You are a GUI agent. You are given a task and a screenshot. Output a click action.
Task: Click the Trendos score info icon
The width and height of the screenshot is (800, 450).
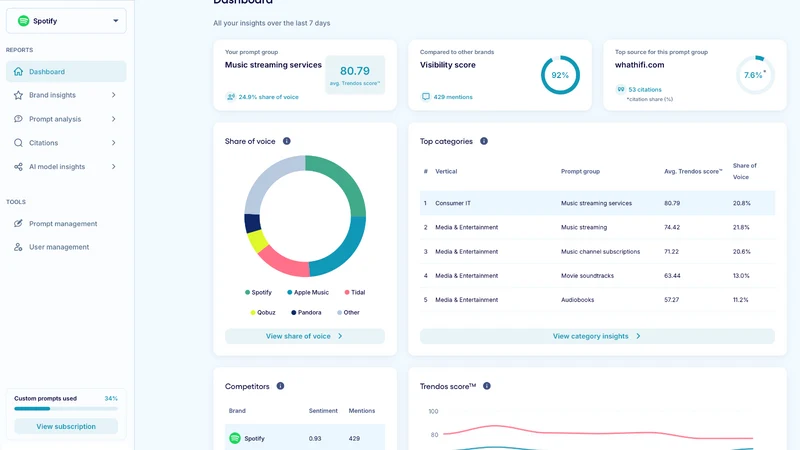[487, 386]
